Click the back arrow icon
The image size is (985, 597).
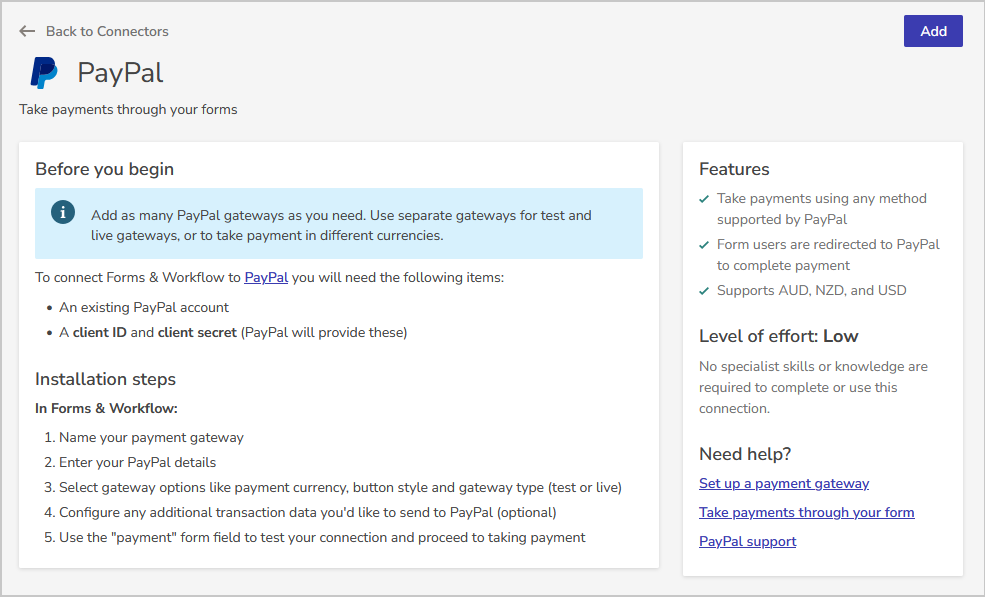coord(27,31)
